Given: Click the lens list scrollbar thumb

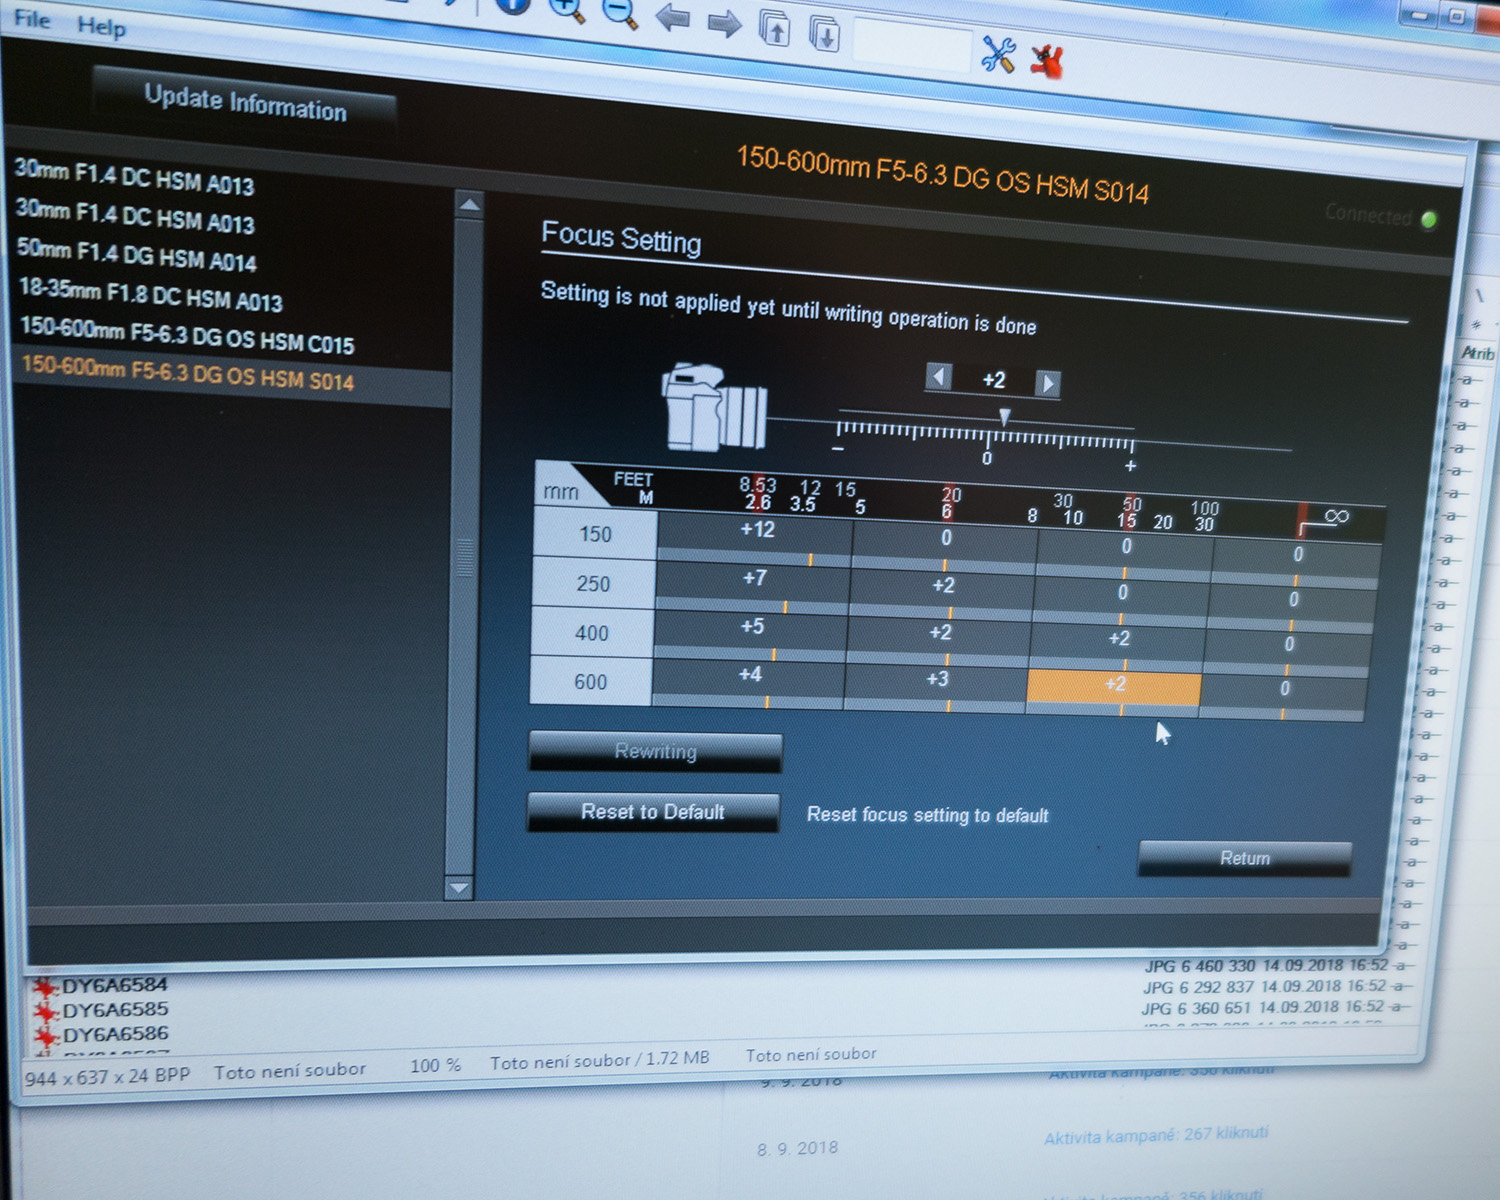Looking at the screenshot, I should click(465, 557).
